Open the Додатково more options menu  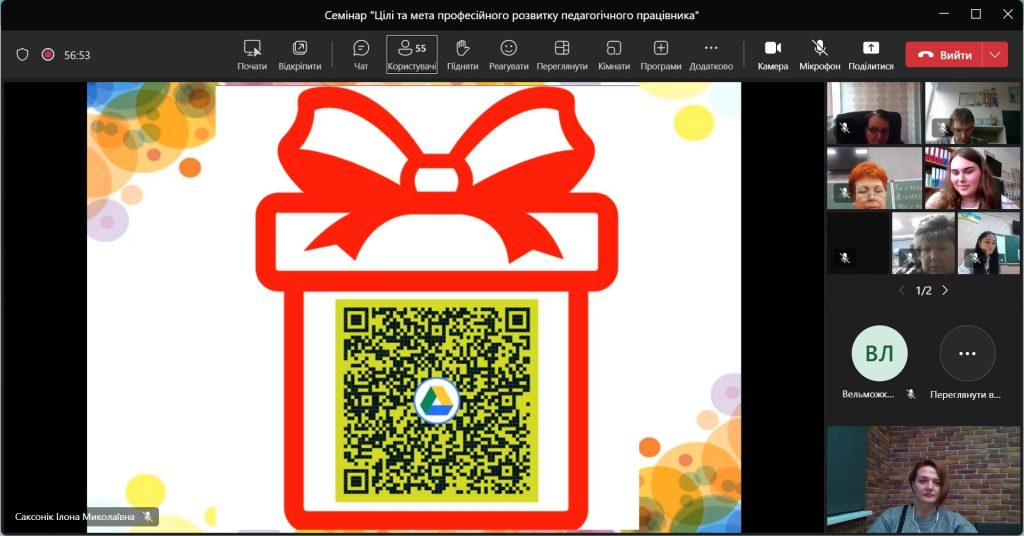click(711, 55)
